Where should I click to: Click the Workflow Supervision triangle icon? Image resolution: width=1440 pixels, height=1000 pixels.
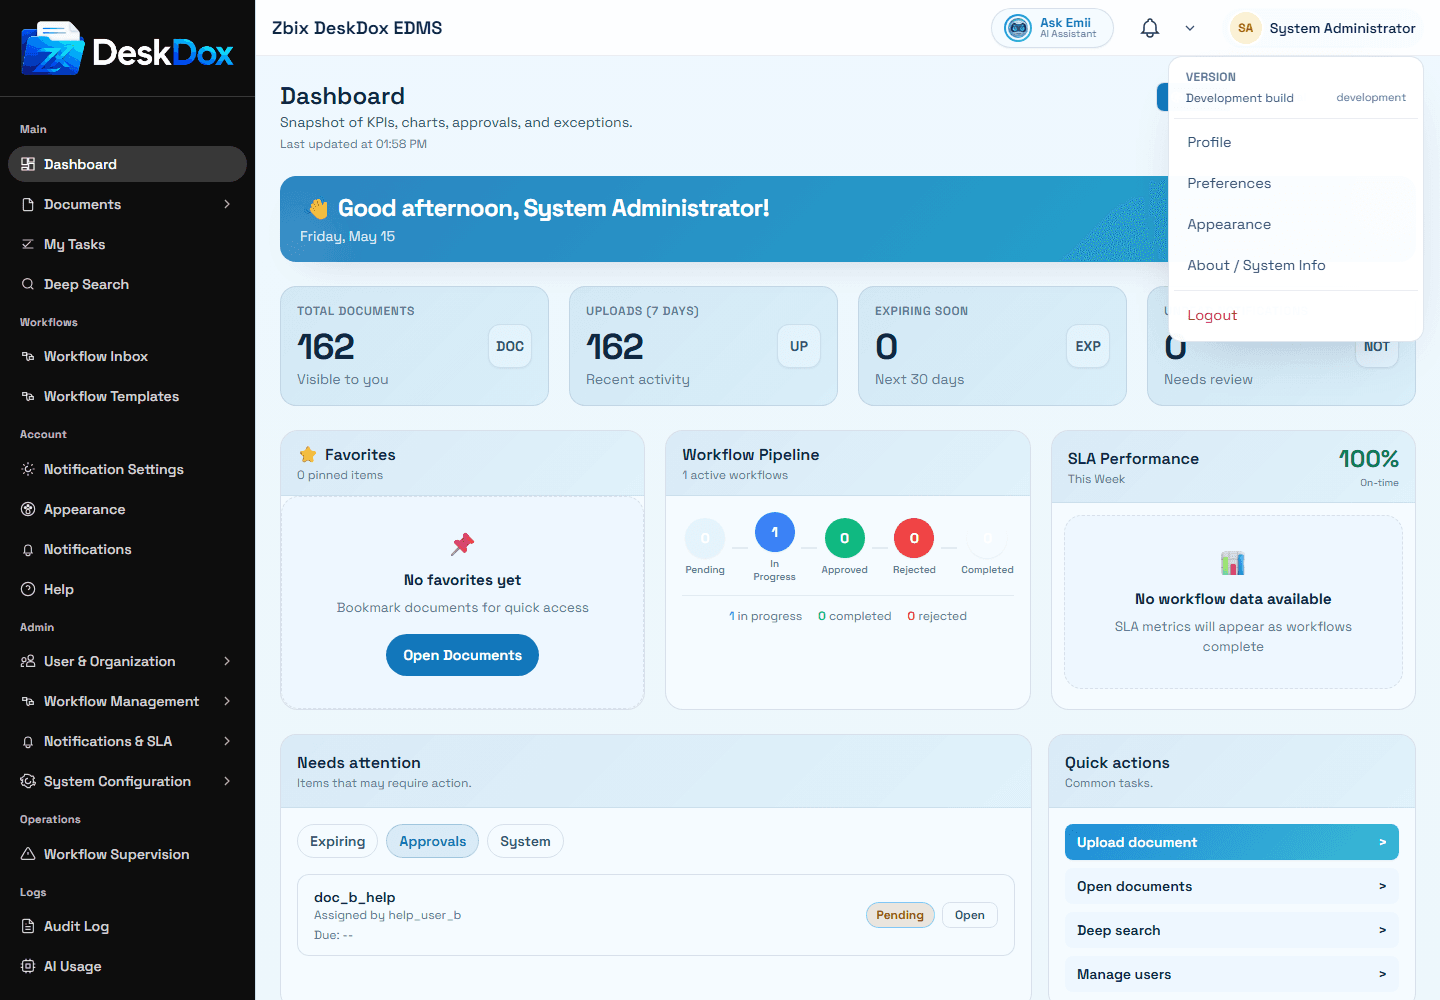coord(28,854)
